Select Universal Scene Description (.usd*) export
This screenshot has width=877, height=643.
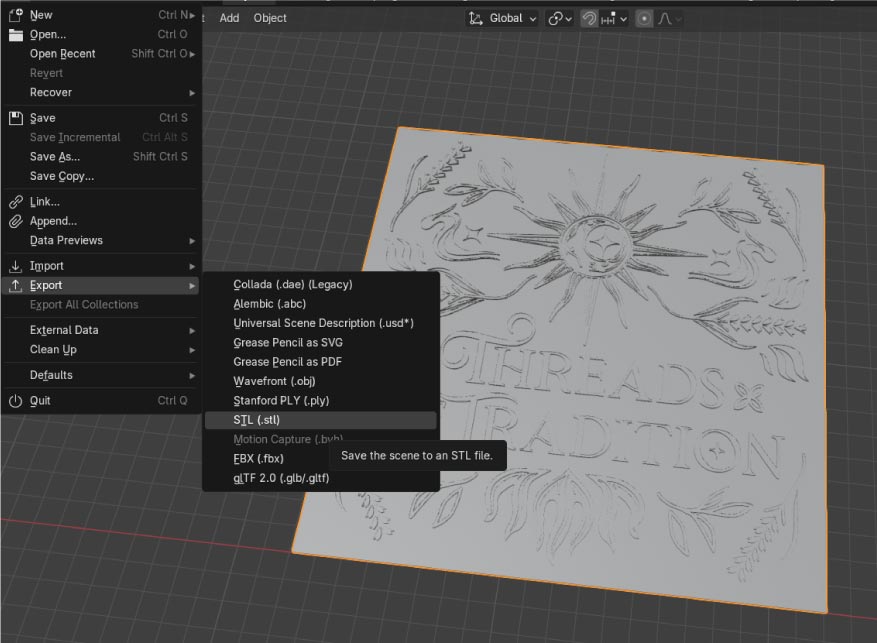pyautogui.click(x=320, y=323)
